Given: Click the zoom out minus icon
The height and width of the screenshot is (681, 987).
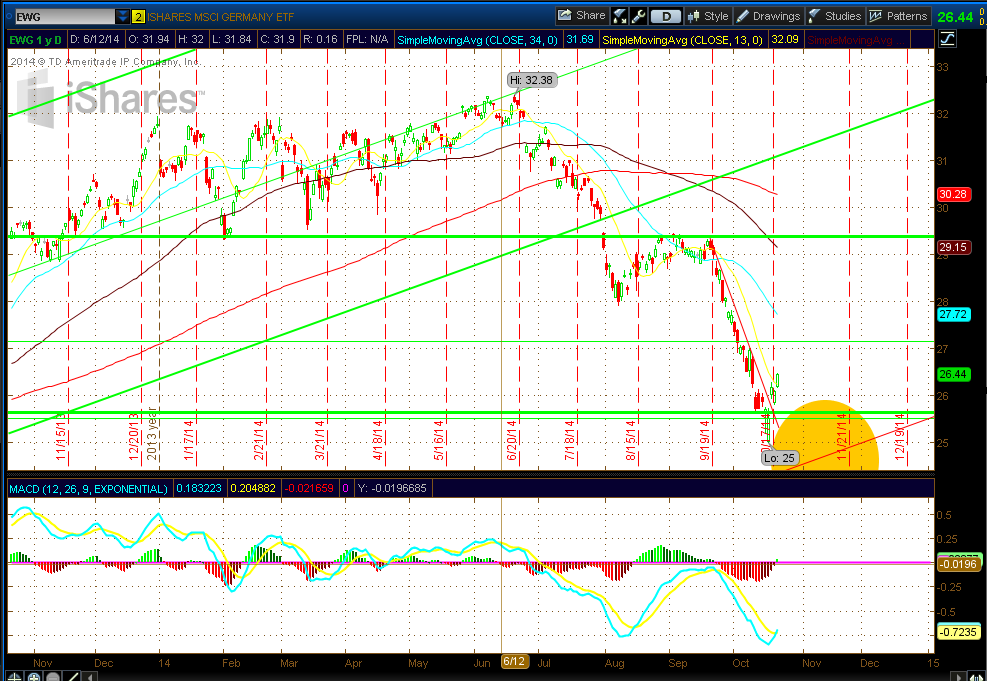Looking at the screenshot, I should tap(53, 676).
